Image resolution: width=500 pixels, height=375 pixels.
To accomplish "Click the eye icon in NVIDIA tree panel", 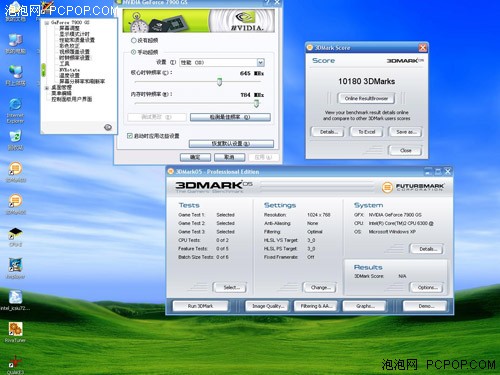I will 108,127.
